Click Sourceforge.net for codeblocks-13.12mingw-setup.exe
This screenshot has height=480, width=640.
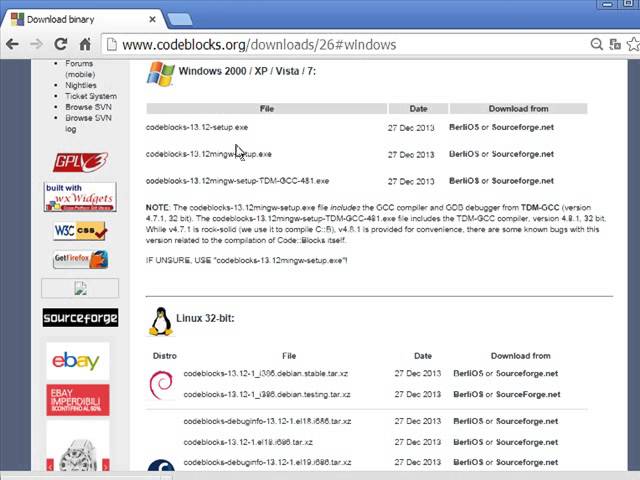(x=522, y=154)
